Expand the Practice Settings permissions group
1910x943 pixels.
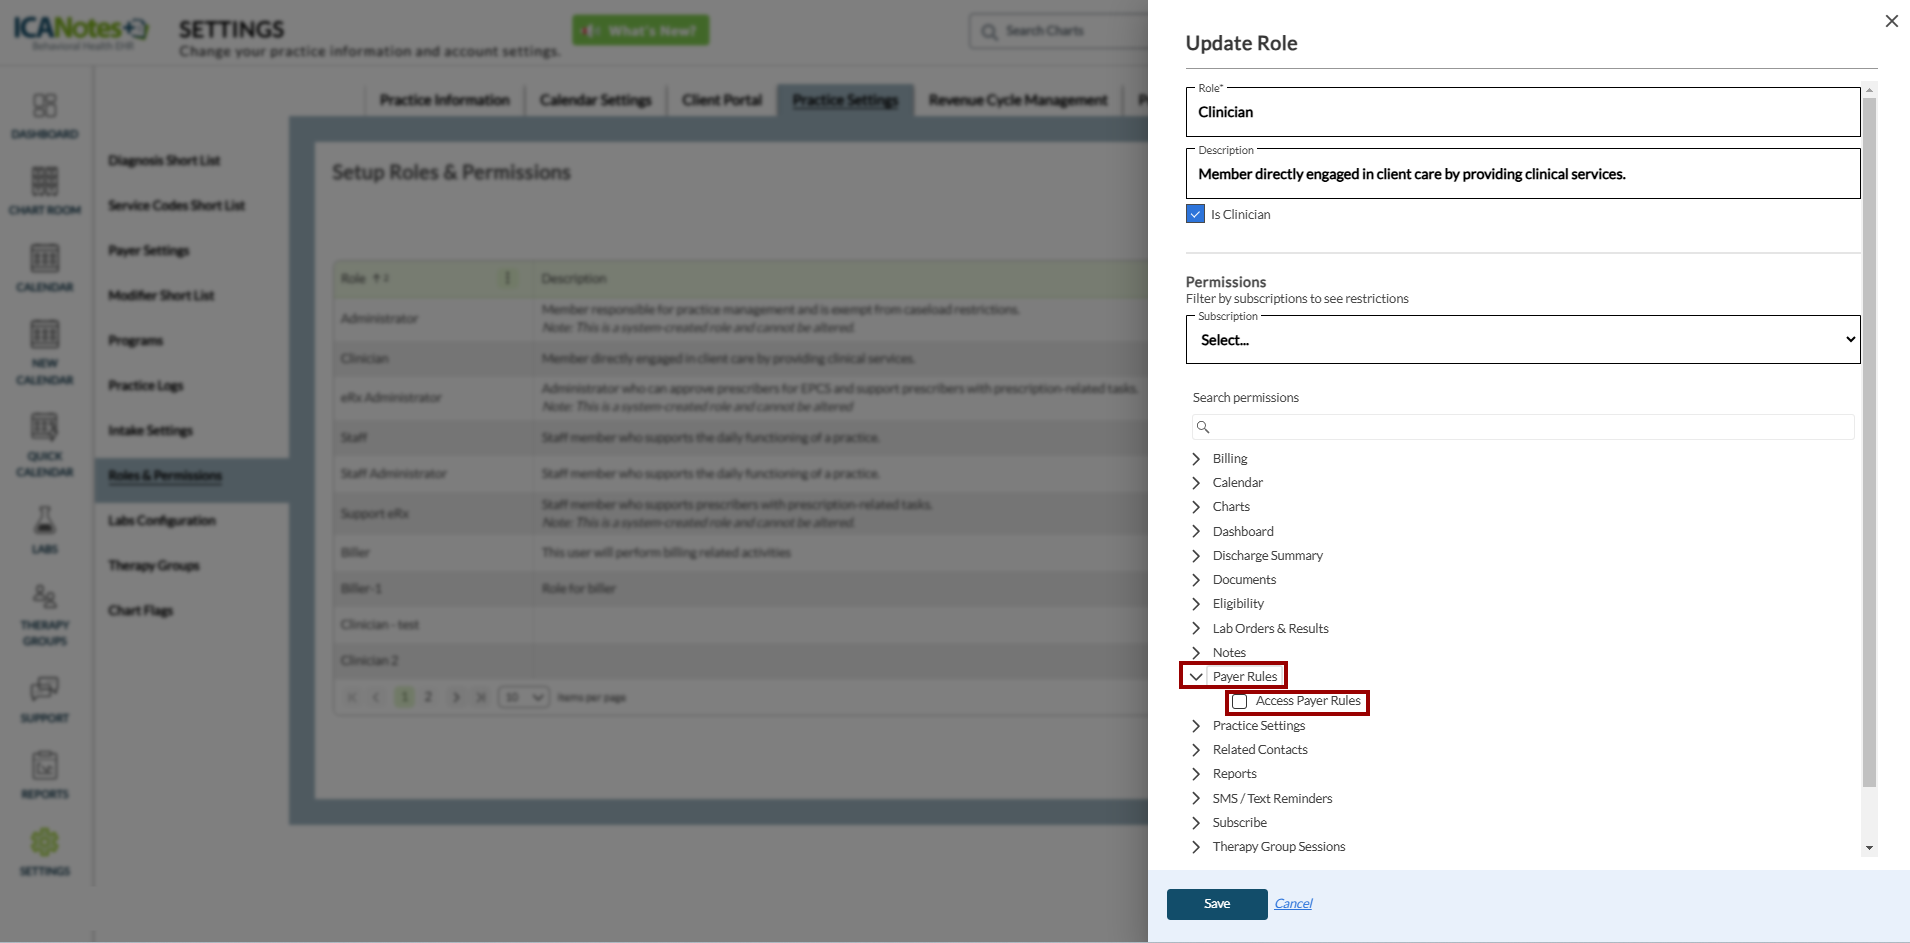click(1196, 726)
